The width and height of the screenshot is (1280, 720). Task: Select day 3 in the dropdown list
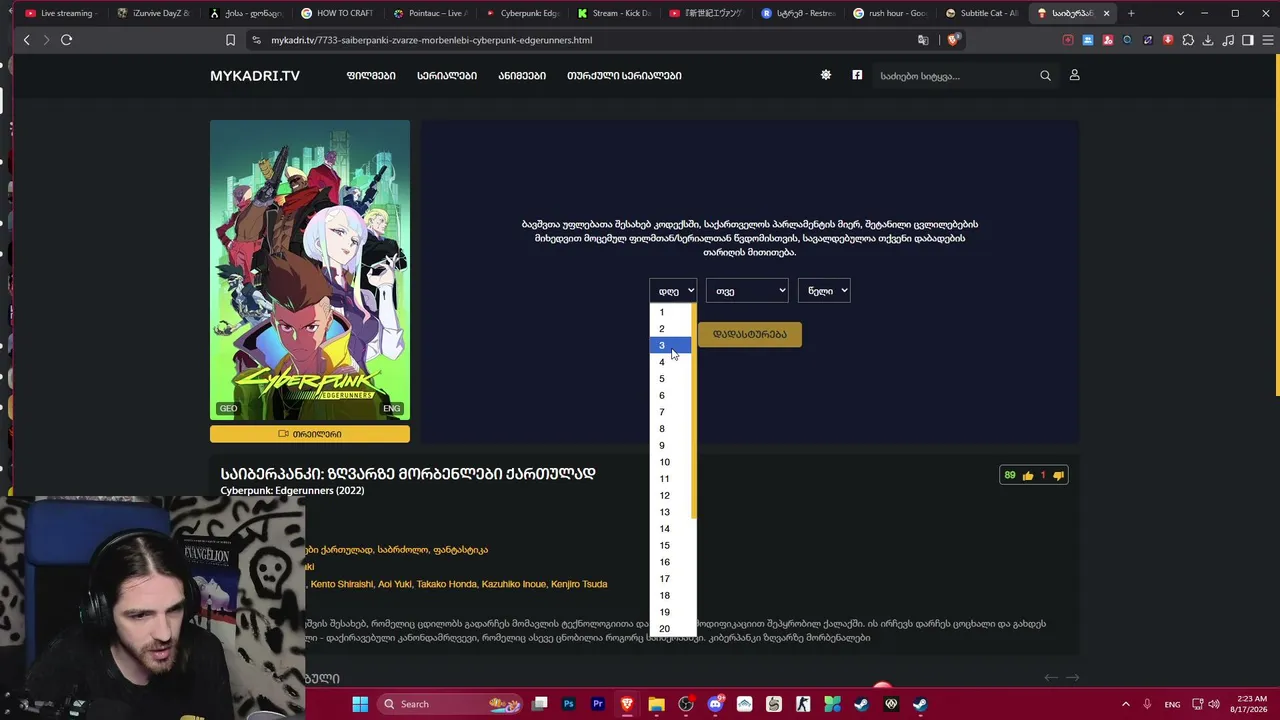click(670, 345)
